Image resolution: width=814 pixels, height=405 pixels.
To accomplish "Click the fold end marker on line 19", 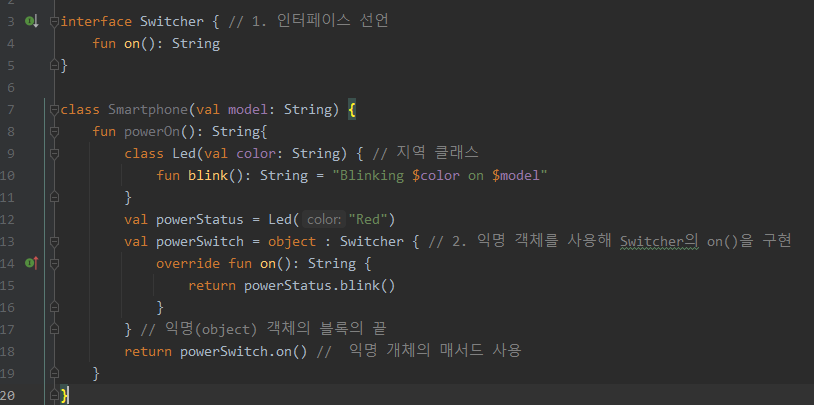I will [54, 373].
